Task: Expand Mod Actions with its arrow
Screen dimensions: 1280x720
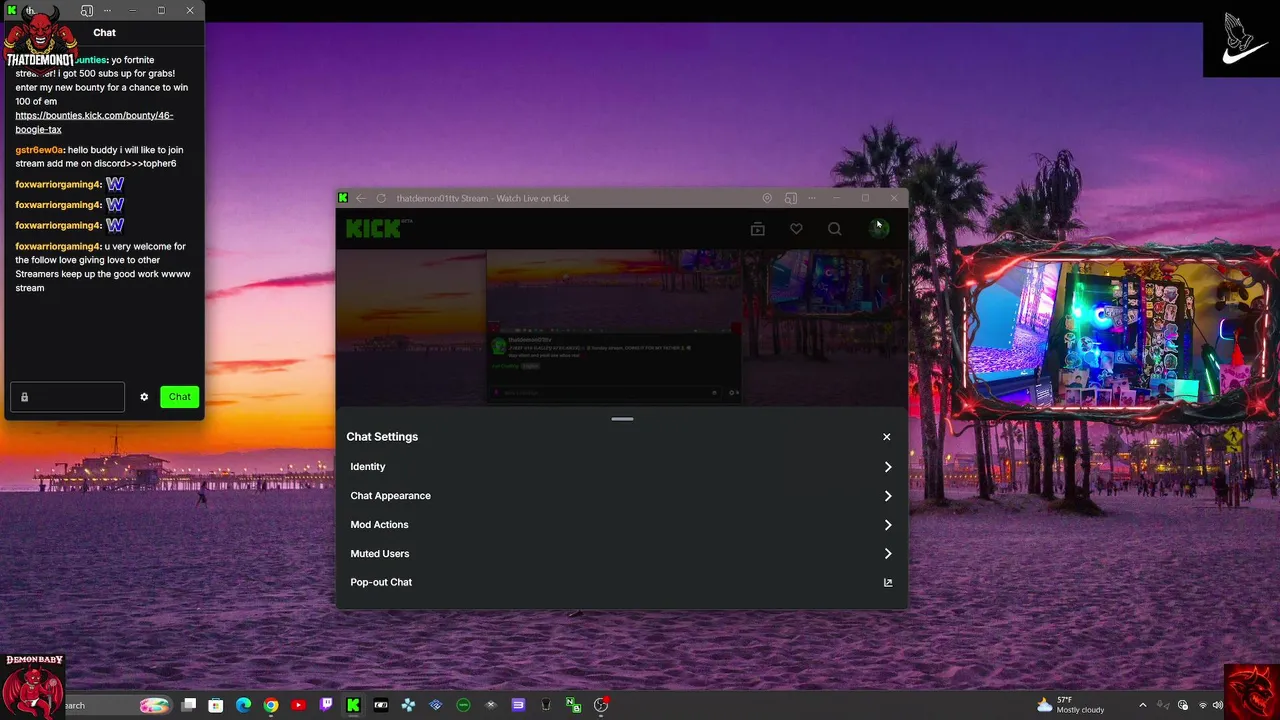Action: 887,525
